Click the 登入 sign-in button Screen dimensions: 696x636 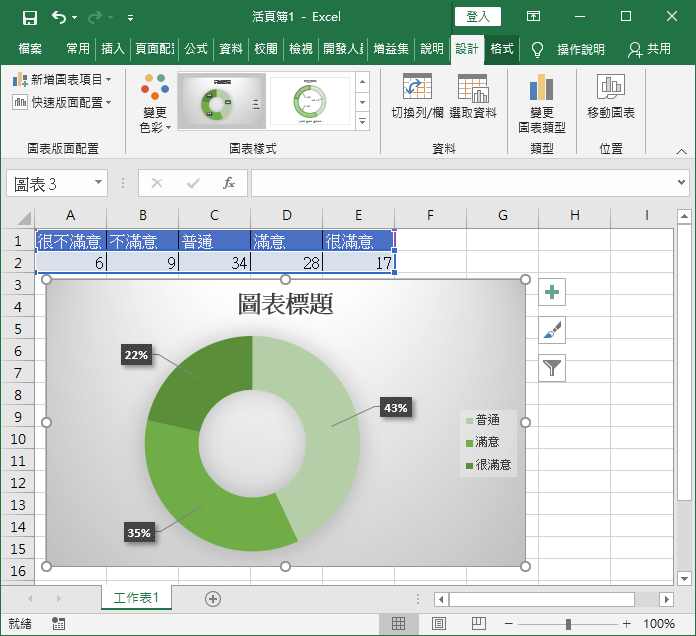[x=478, y=17]
